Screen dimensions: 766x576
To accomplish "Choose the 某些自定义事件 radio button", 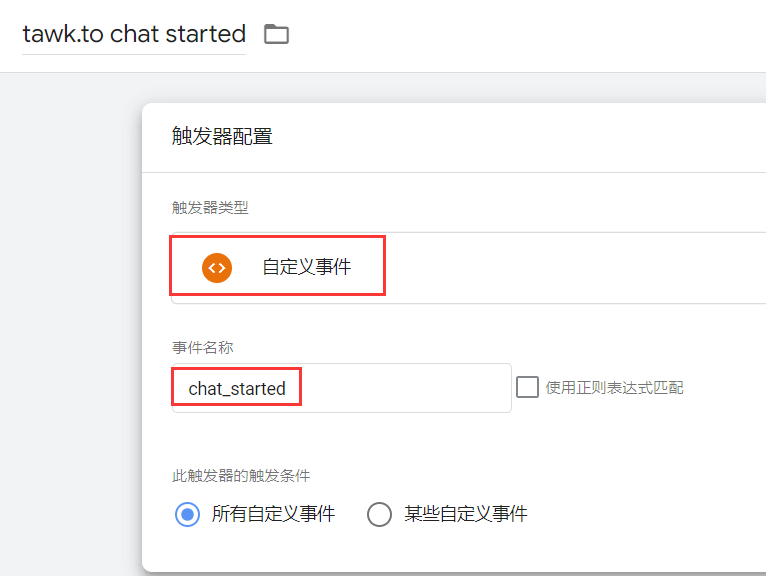I will point(379,514).
